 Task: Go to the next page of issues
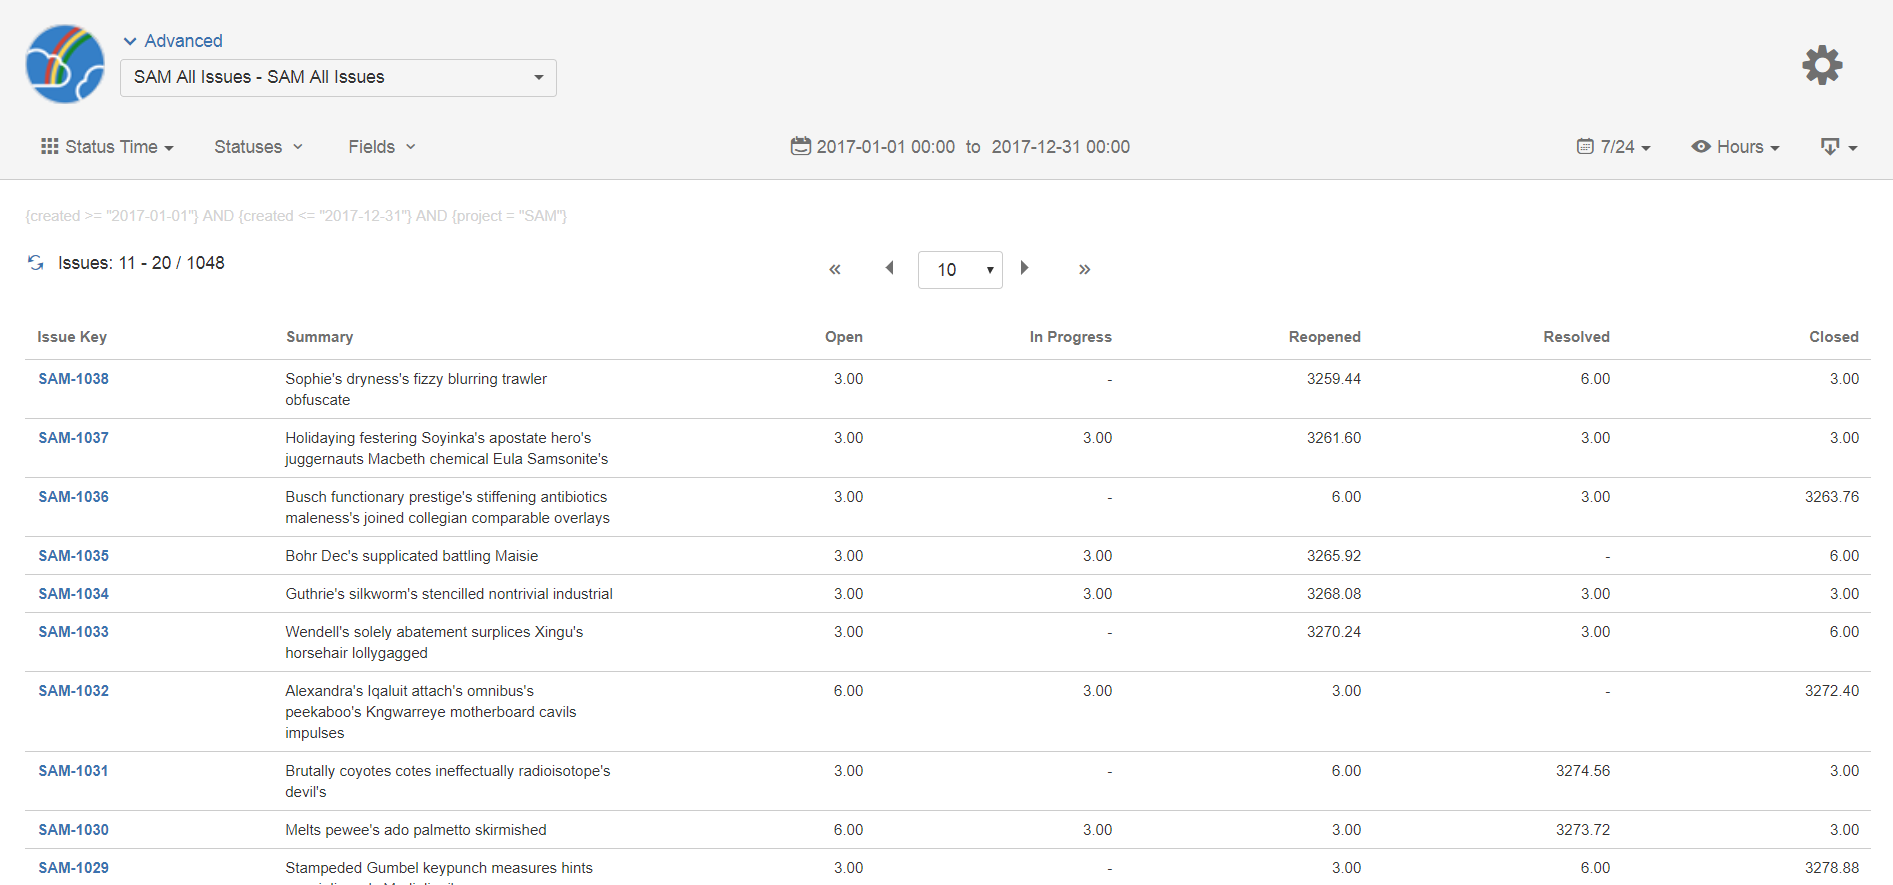pyautogui.click(x=1025, y=268)
